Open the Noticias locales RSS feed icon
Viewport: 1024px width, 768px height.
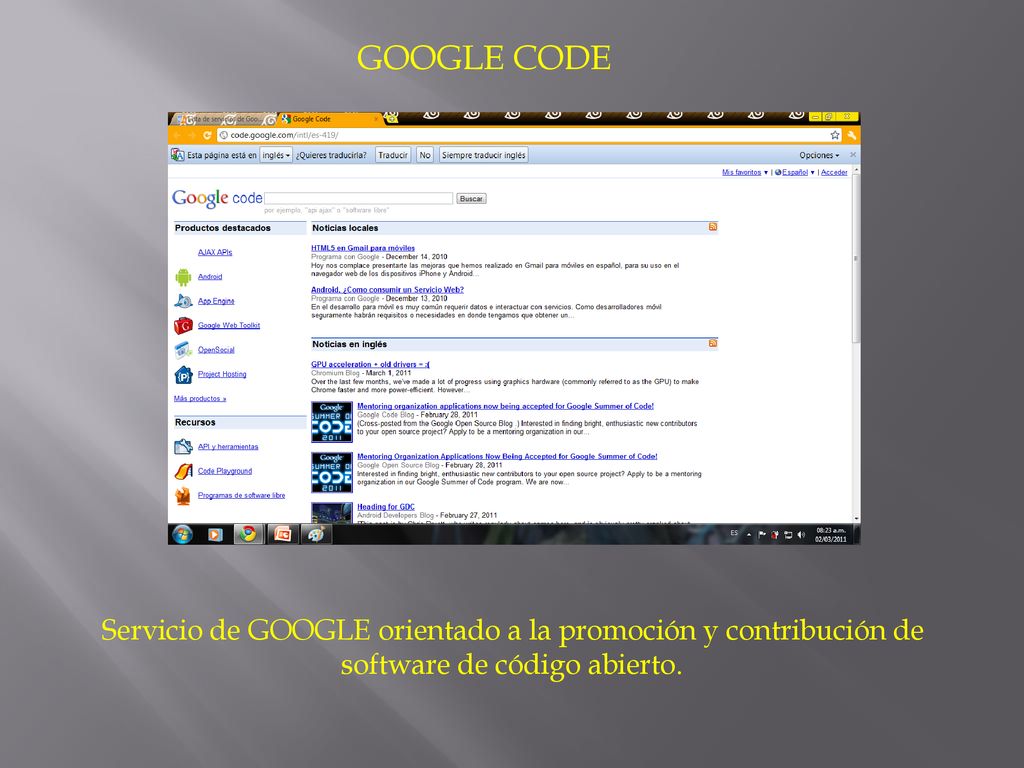(712, 227)
